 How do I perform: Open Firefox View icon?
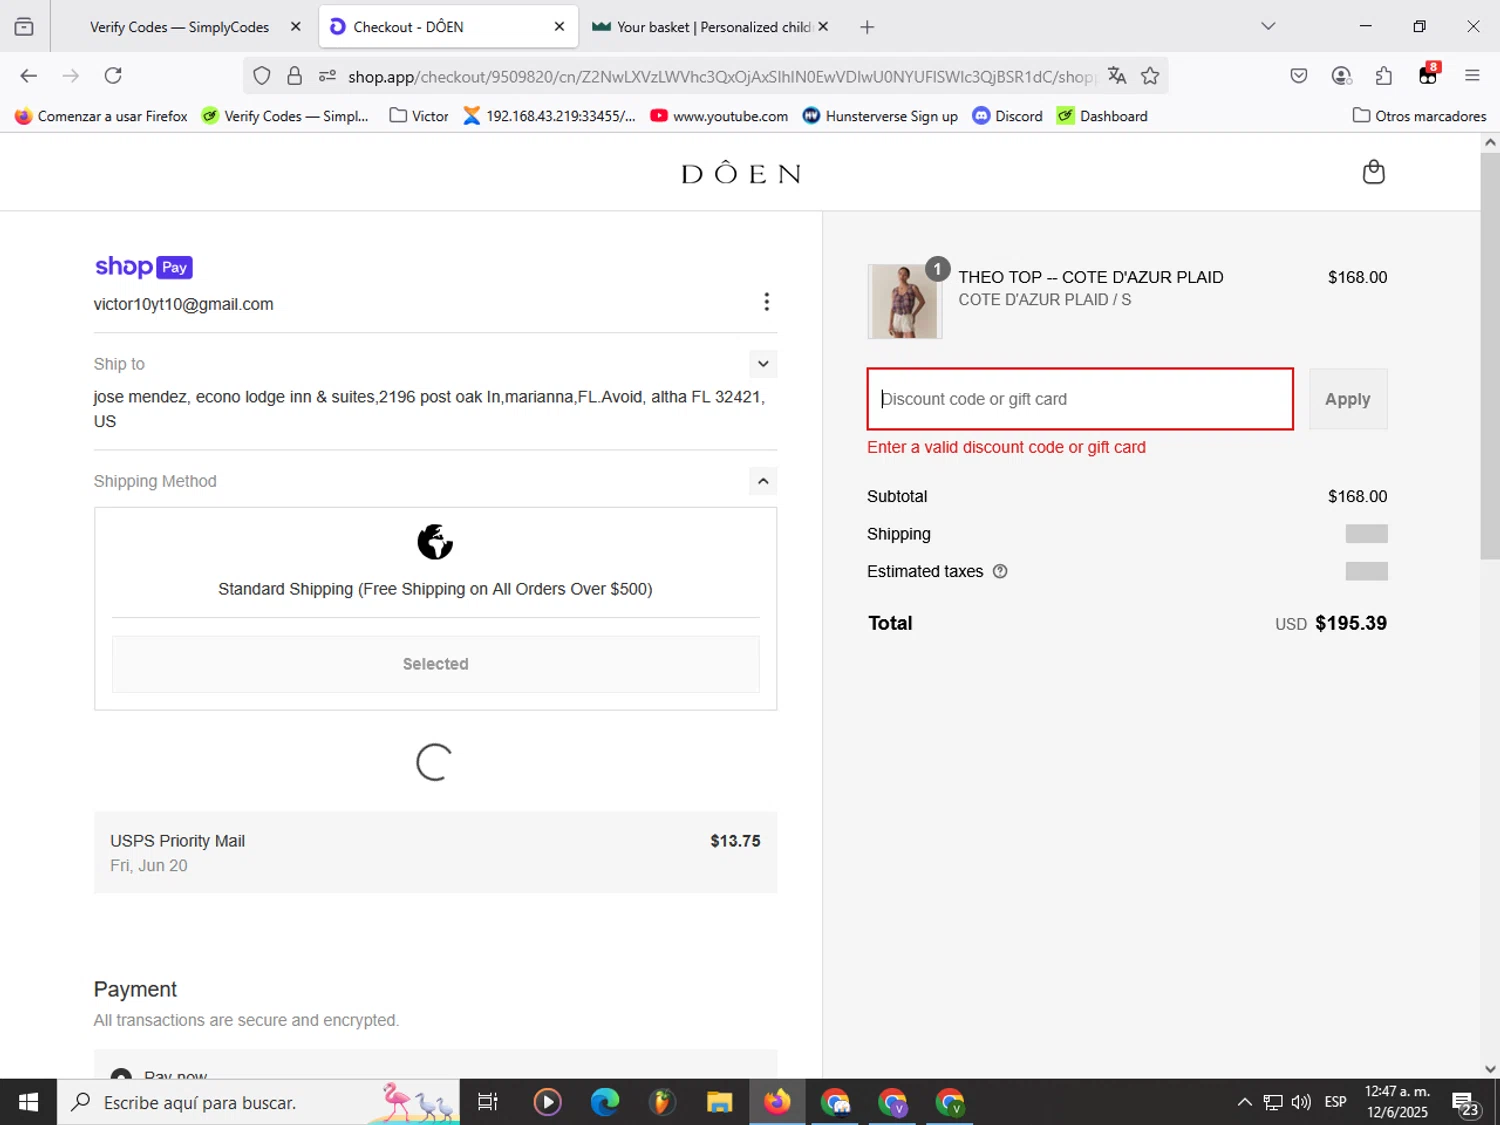24,27
